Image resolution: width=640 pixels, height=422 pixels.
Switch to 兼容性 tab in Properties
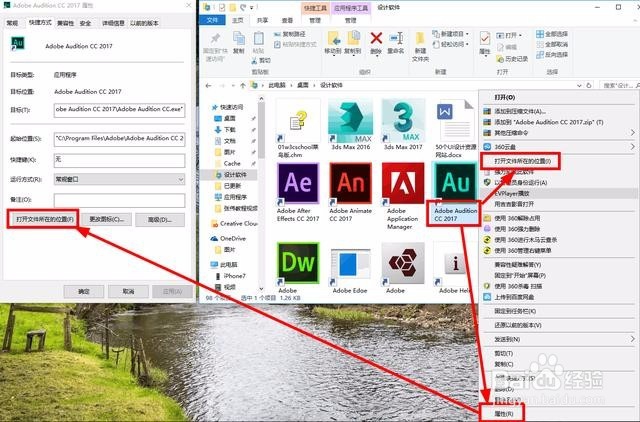pos(65,23)
